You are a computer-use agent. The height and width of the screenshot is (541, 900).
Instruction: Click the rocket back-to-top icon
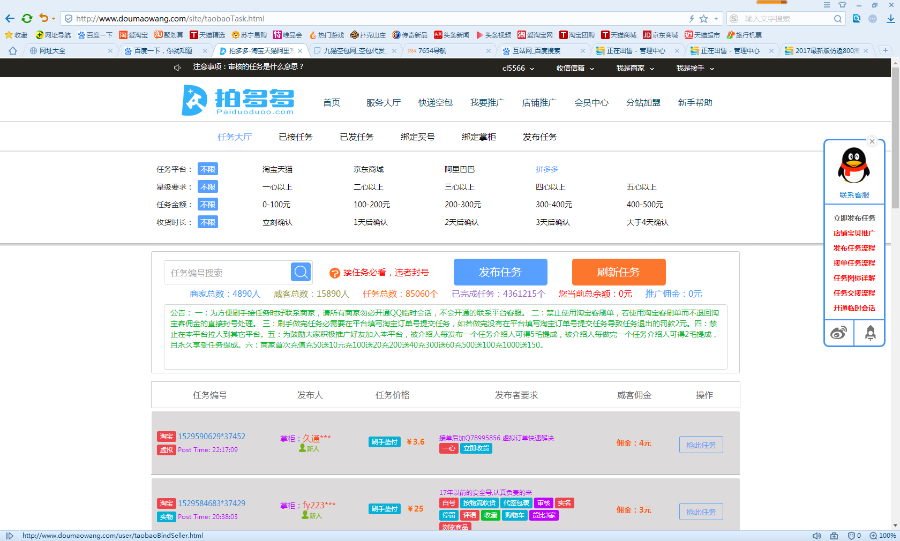[x=869, y=333]
